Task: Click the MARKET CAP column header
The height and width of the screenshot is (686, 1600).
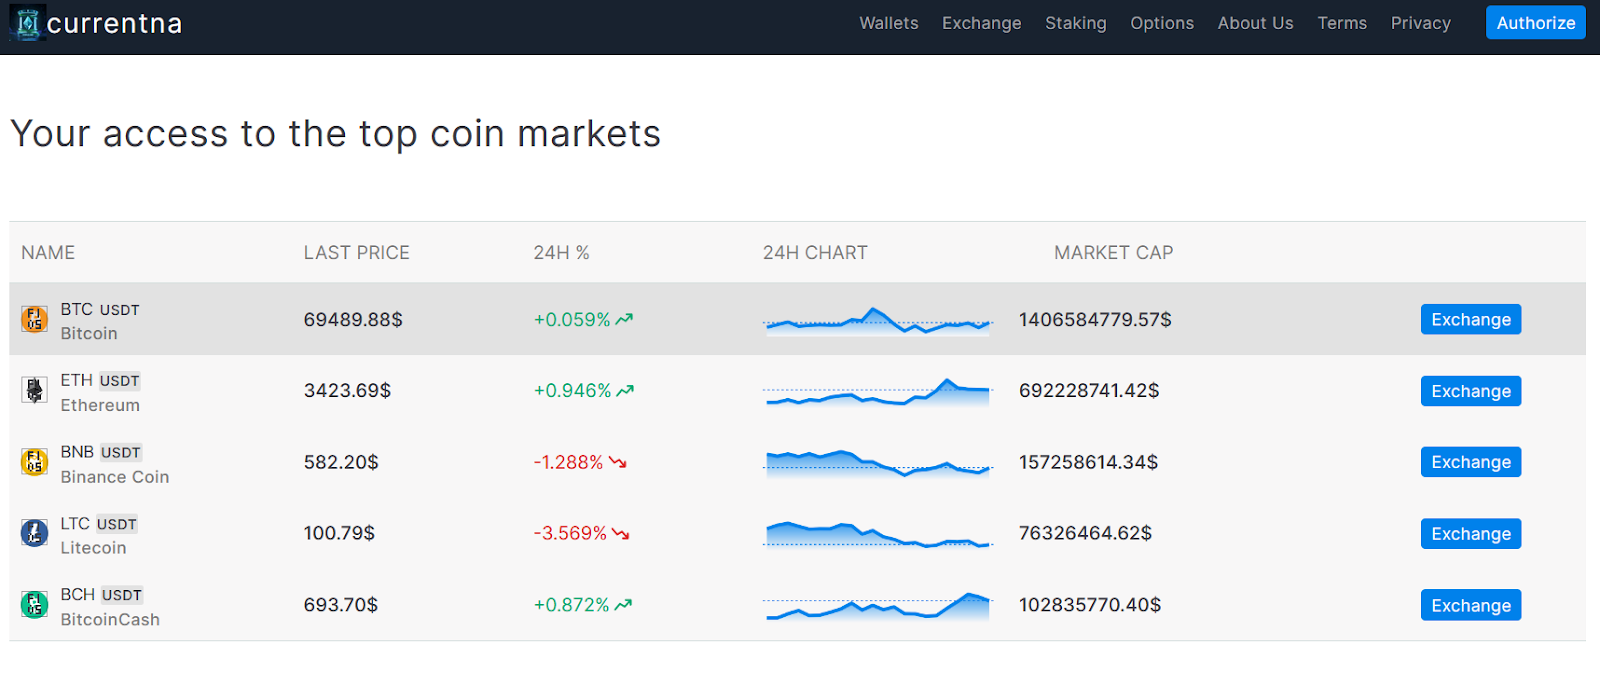Action: pyautogui.click(x=1113, y=253)
